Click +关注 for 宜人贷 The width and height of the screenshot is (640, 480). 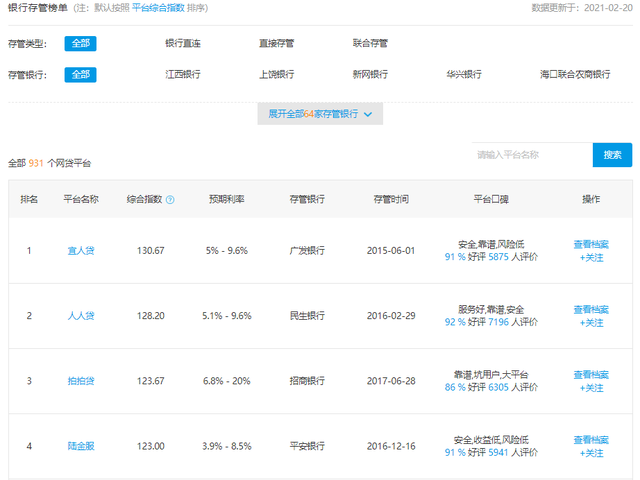tap(591, 258)
